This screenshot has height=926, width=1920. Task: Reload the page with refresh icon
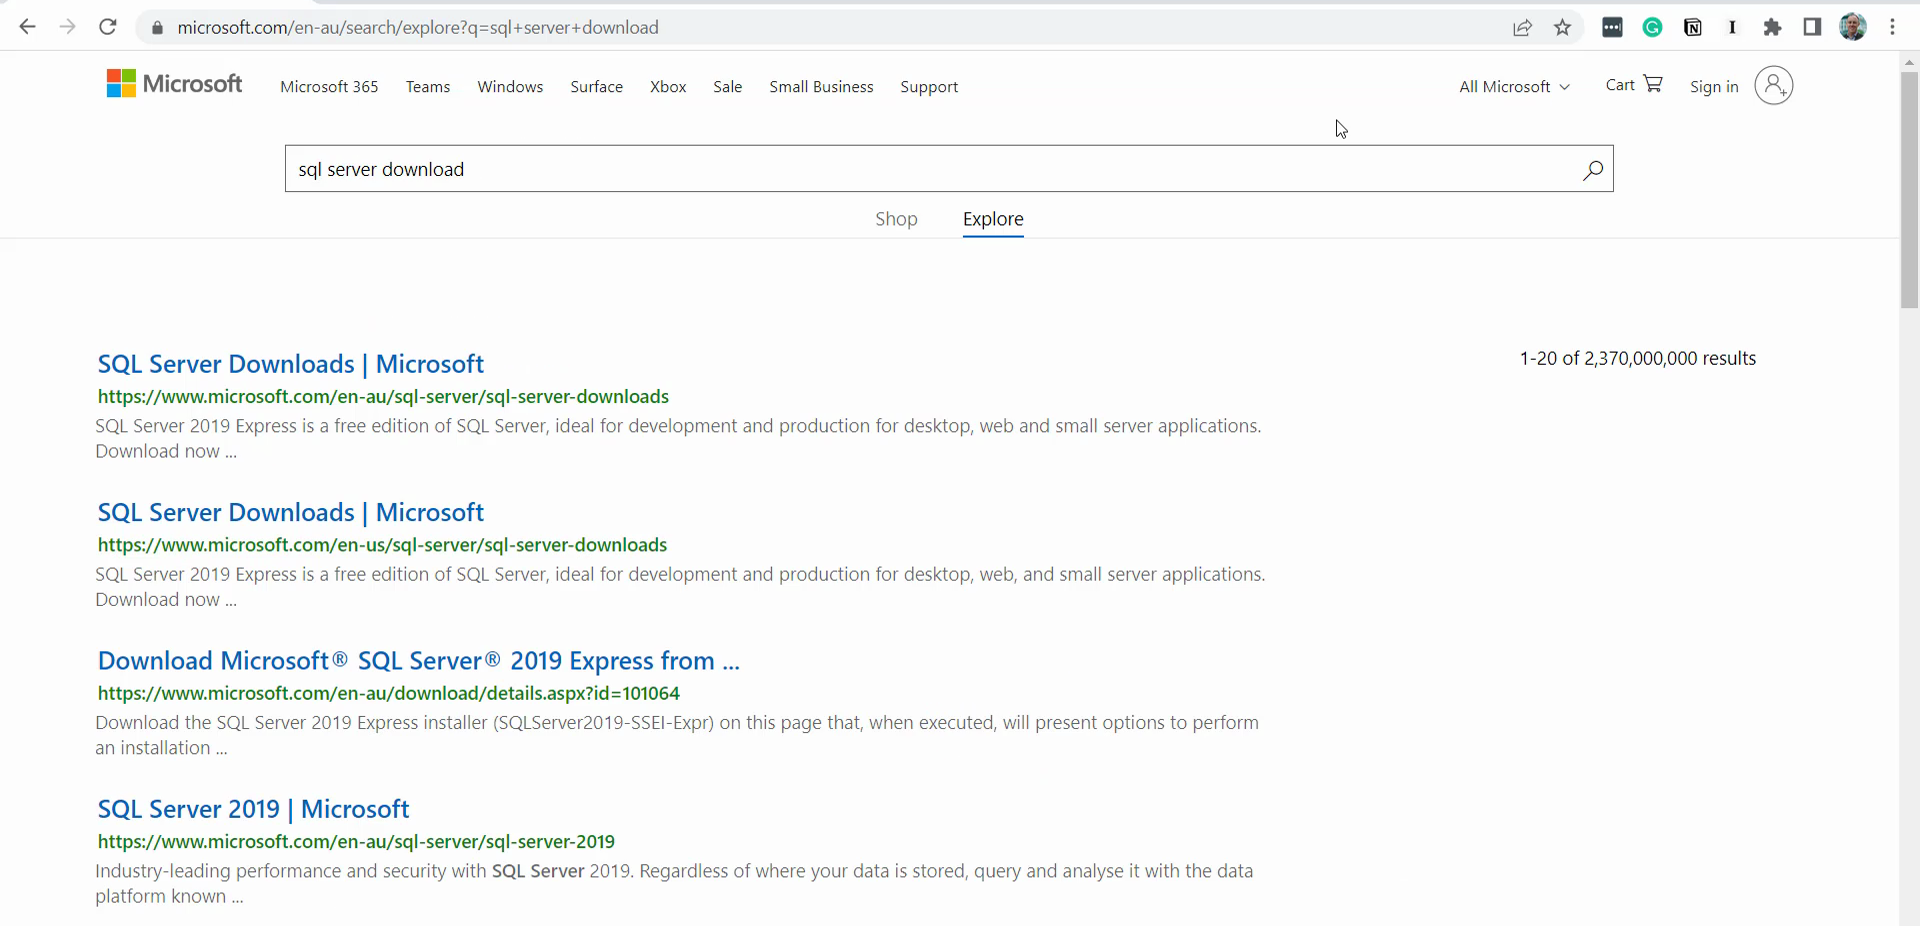(108, 28)
